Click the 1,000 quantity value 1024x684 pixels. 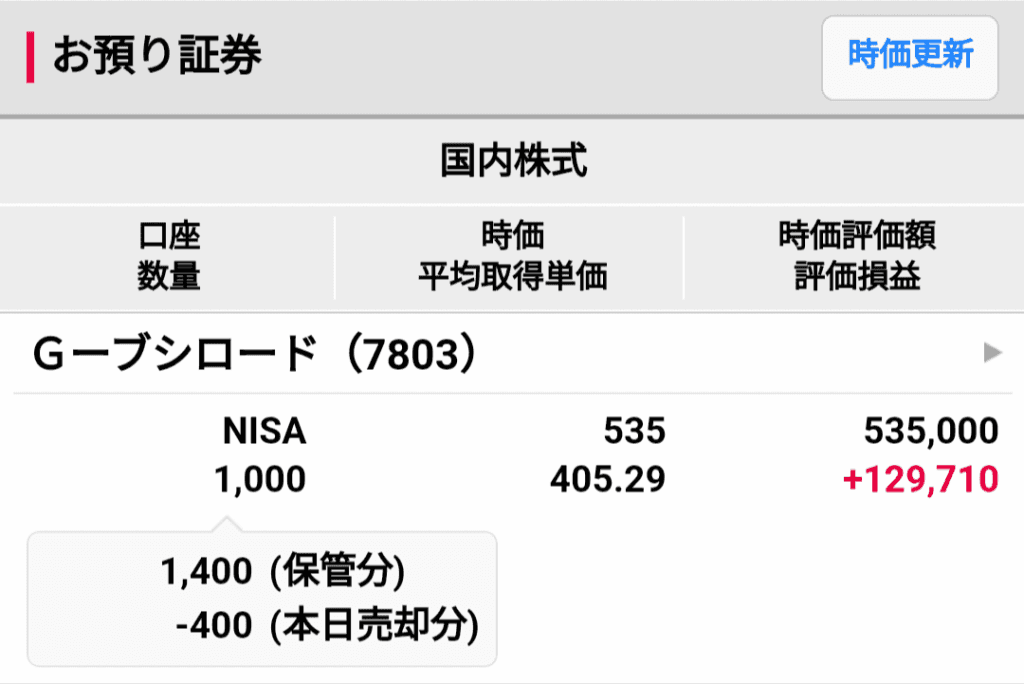[x=260, y=480]
